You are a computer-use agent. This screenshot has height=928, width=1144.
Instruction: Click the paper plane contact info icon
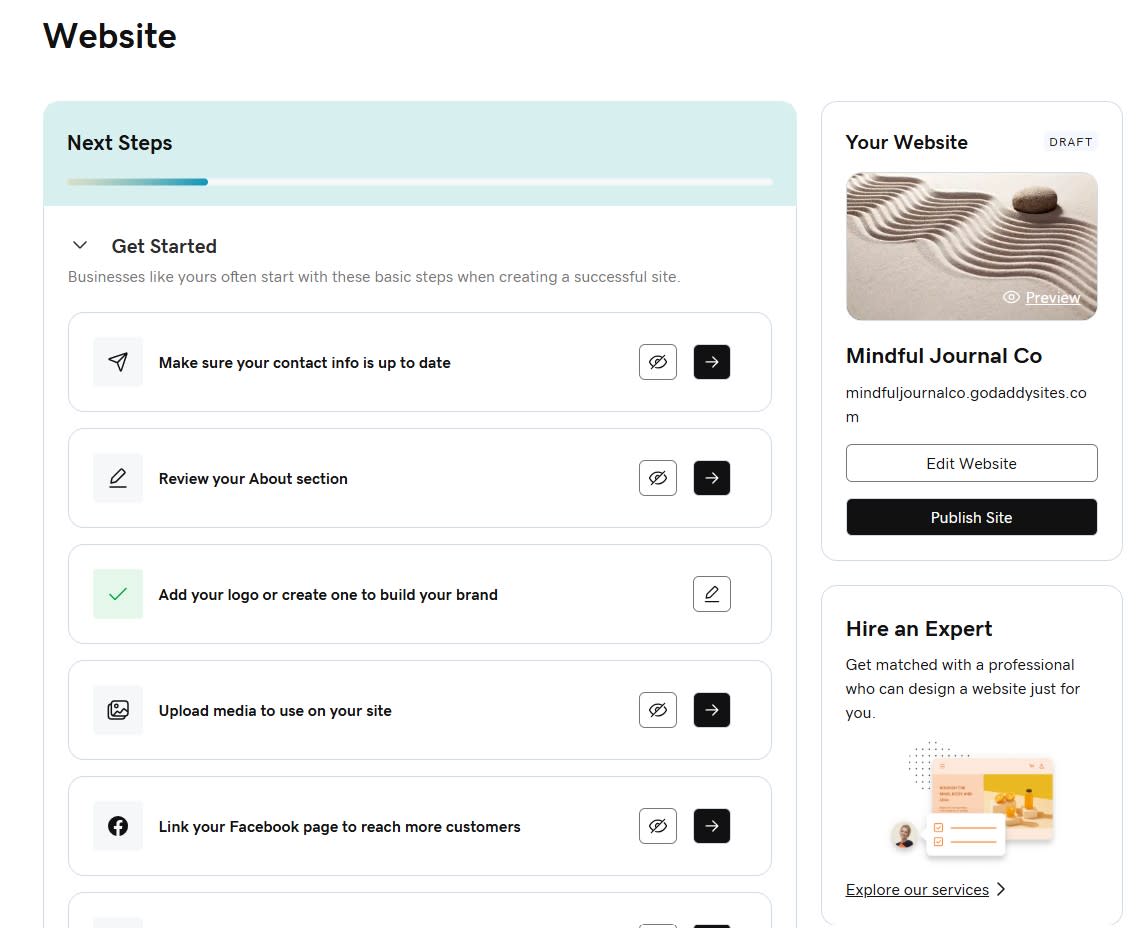(118, 362)
